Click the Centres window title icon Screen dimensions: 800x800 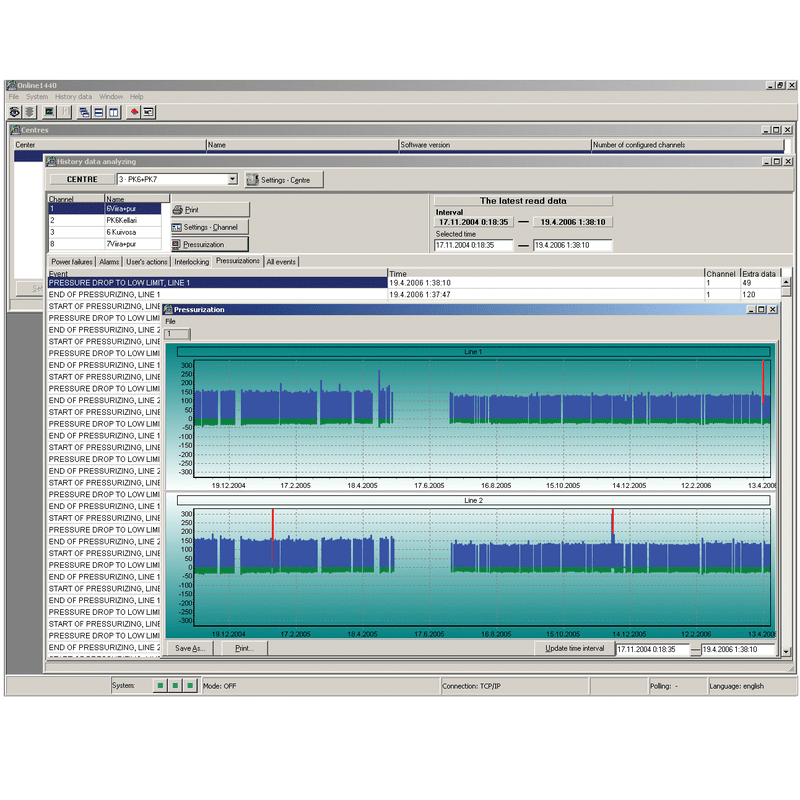coord(15,130)
